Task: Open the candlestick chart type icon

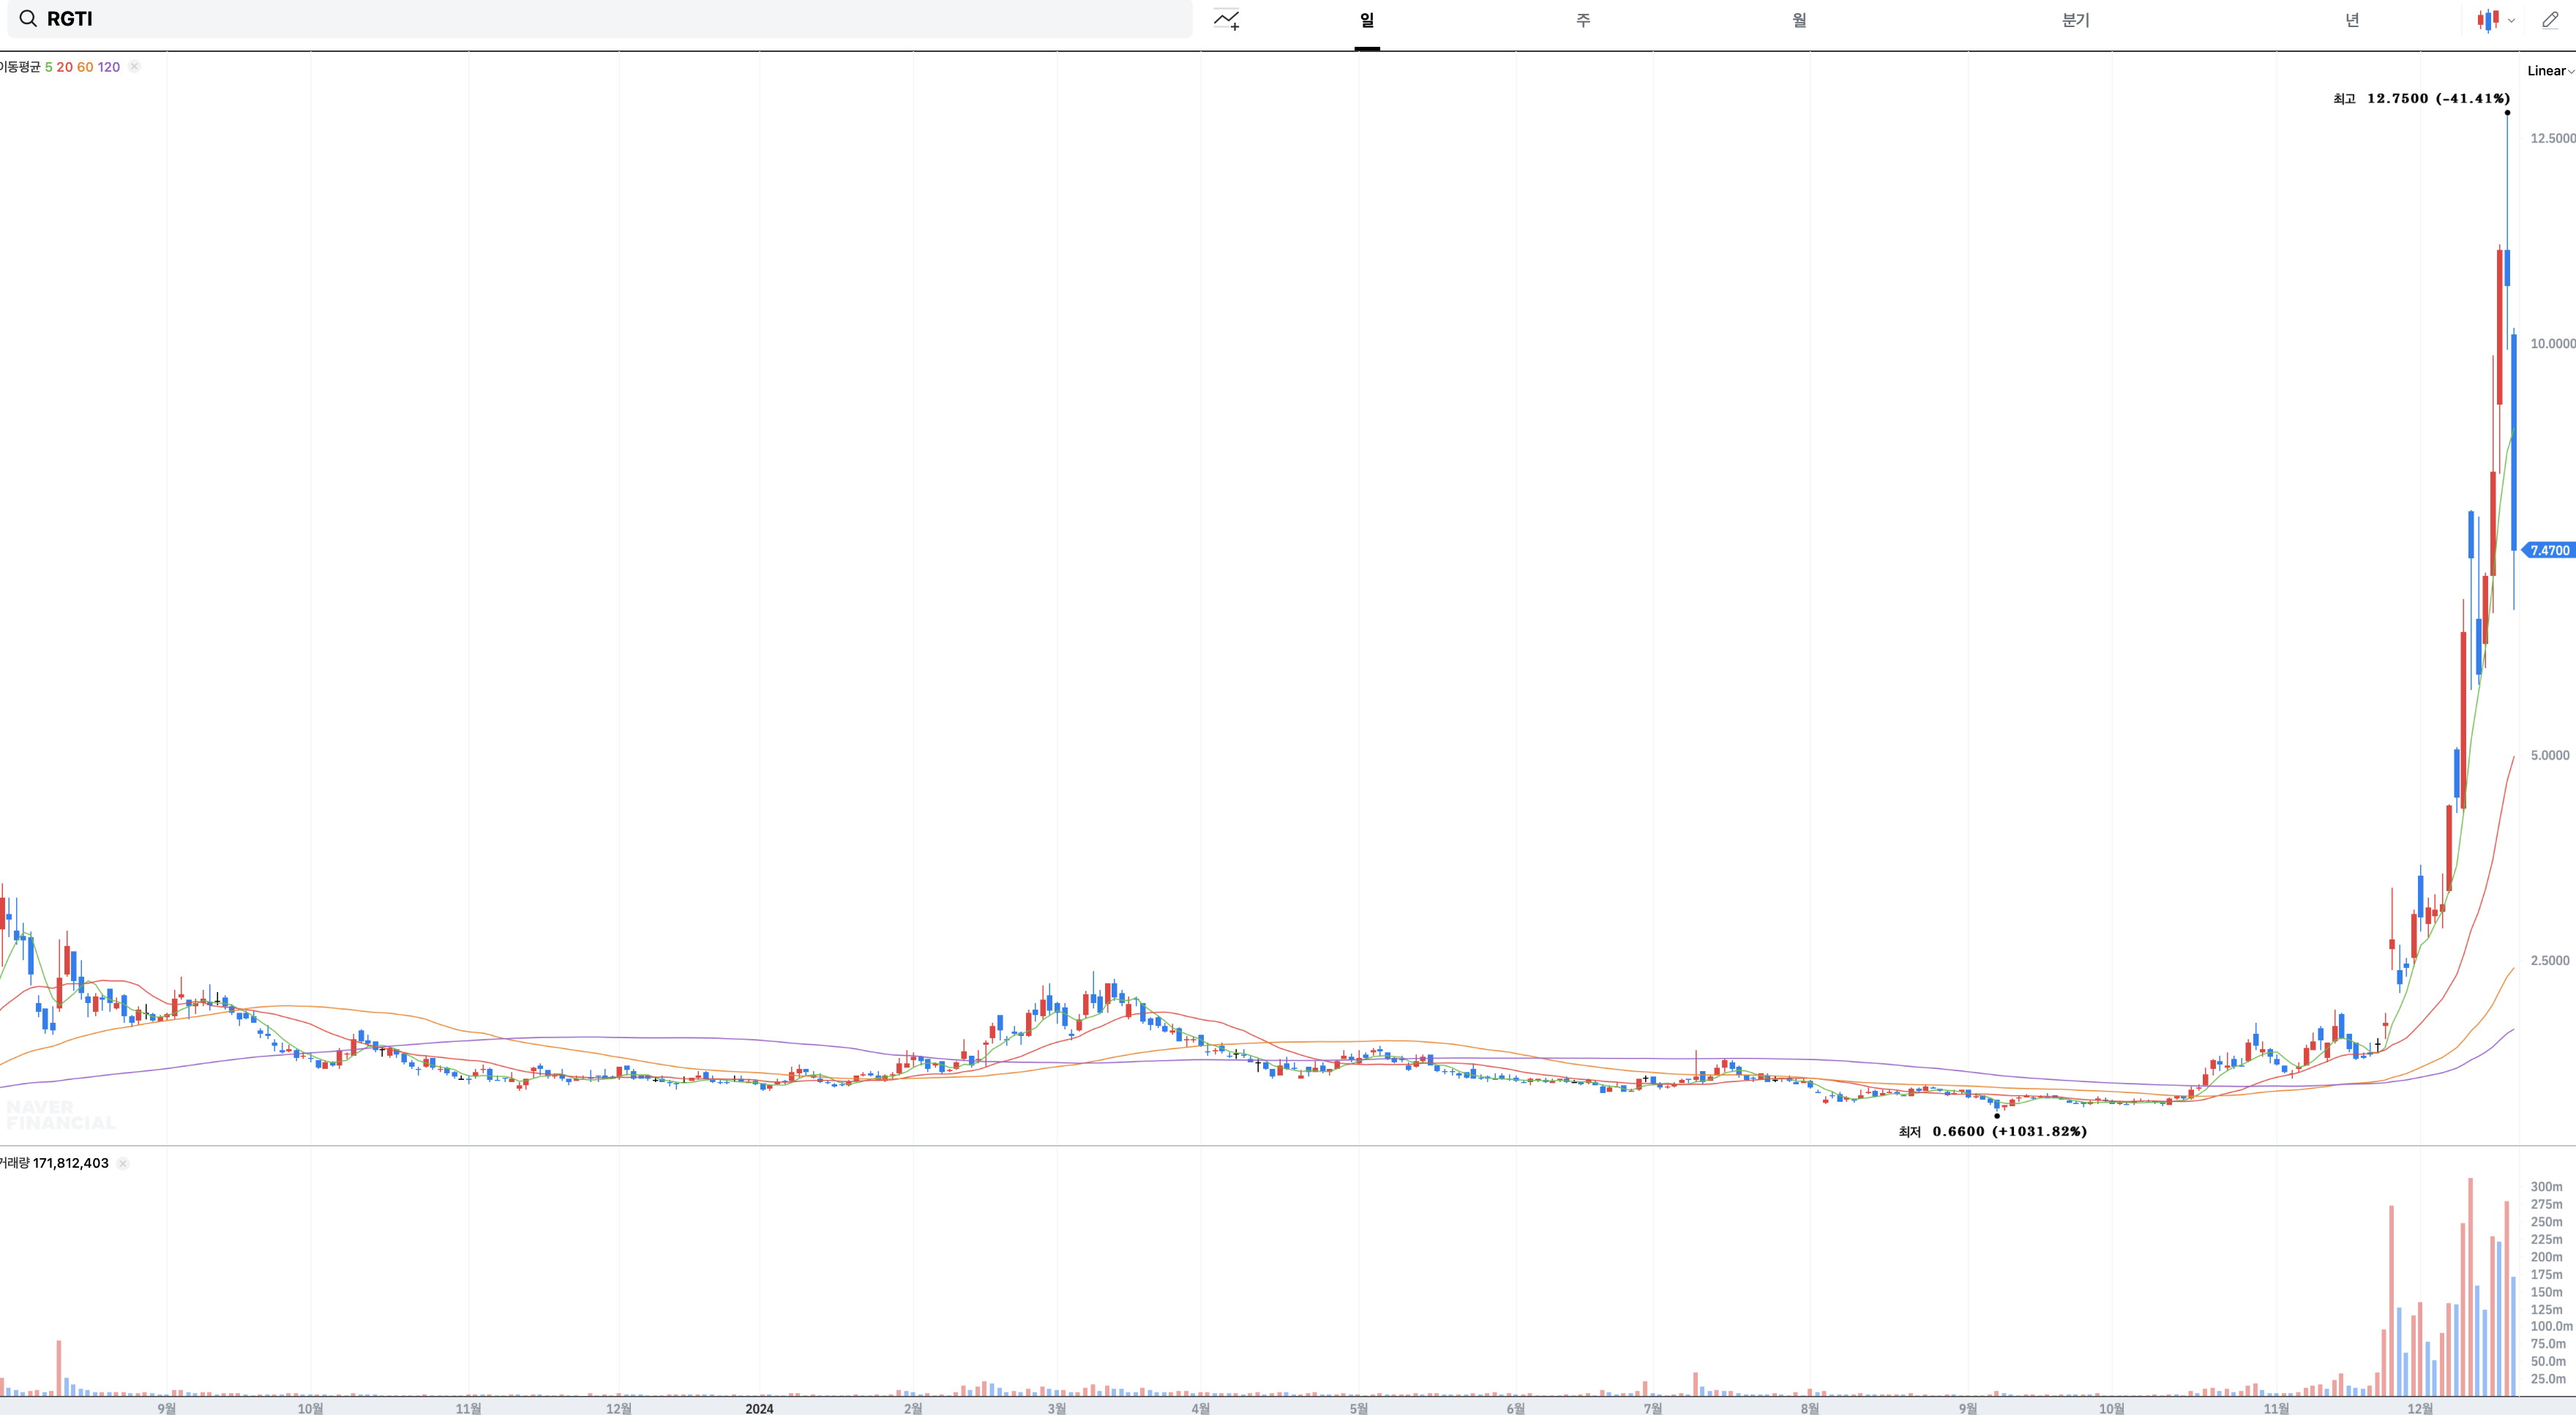Action: point(2487,20)
